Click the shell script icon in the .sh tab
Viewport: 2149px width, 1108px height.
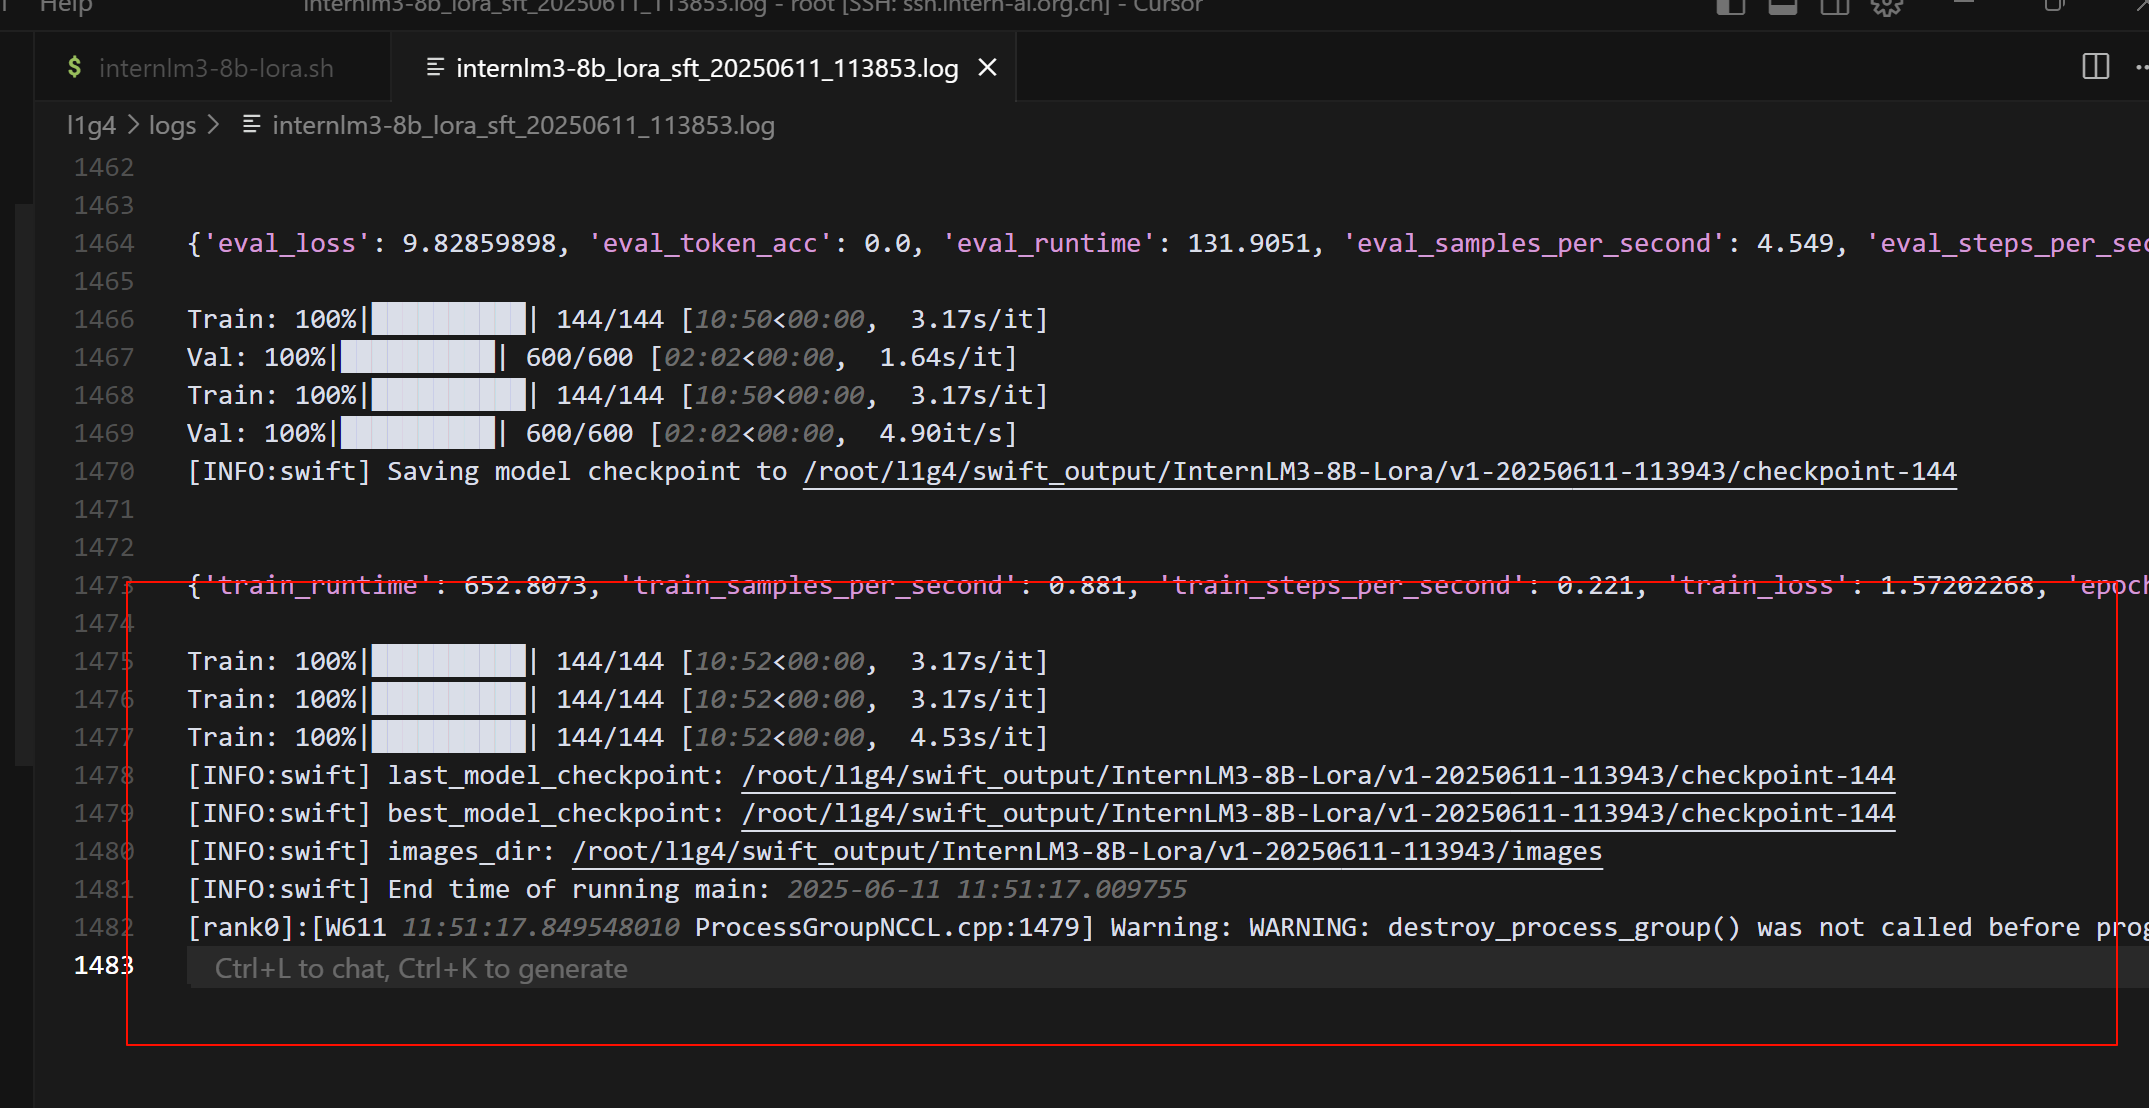pos(74,67)
